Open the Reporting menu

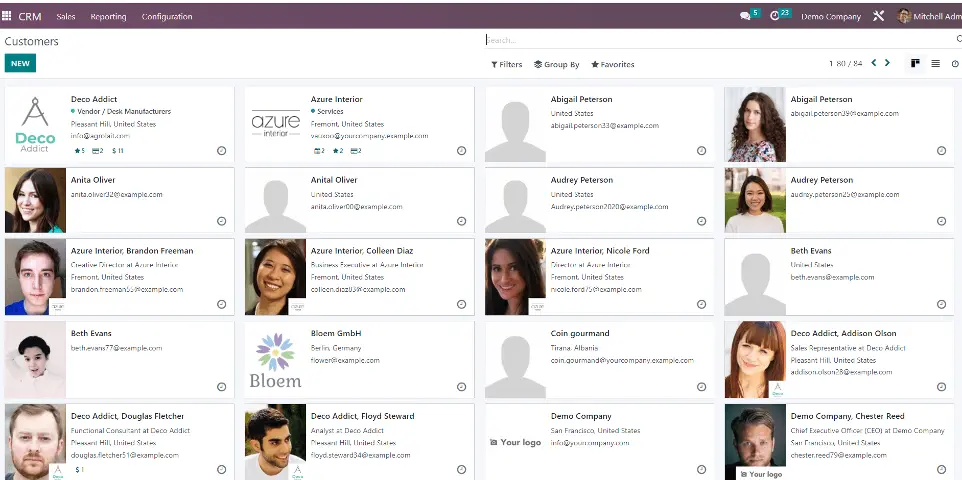tap(108, 17)
